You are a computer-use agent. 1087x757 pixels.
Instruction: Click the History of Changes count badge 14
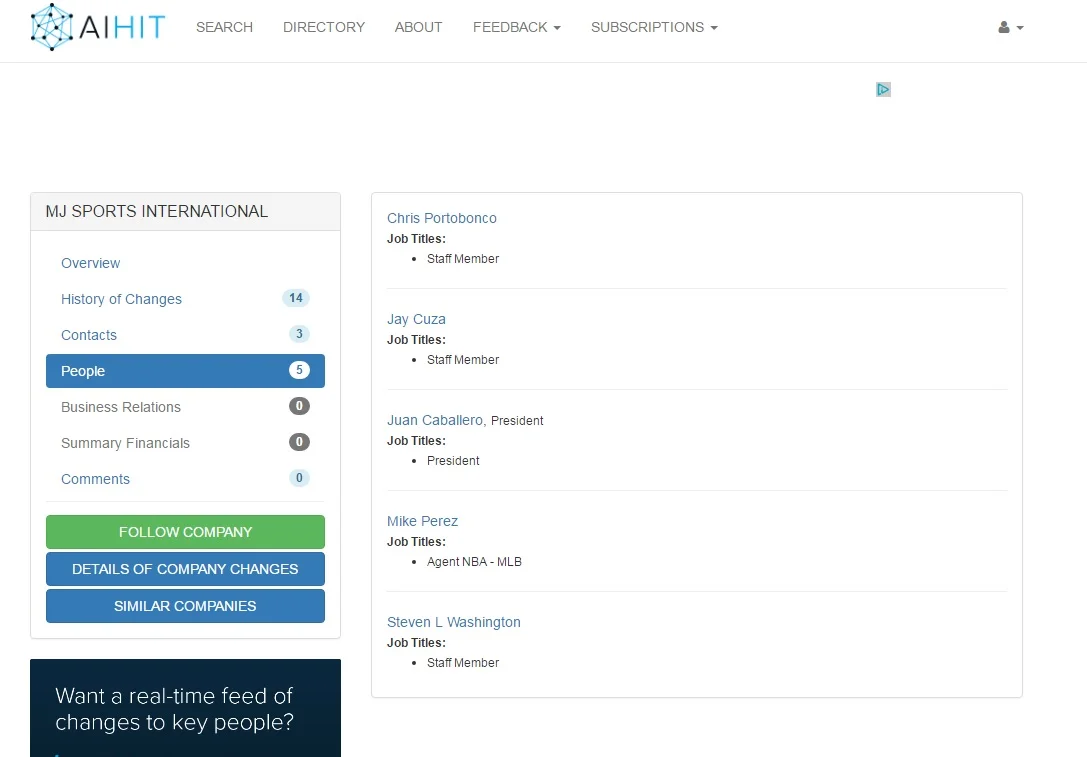point(296,298)
